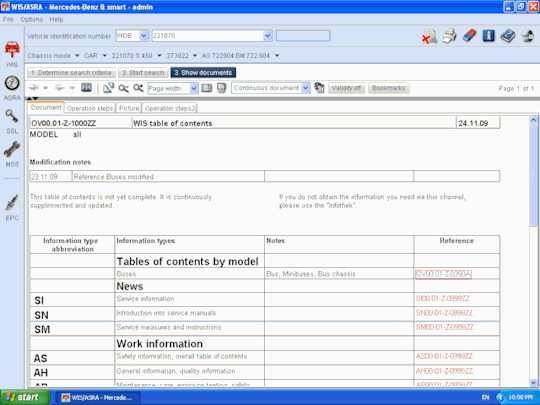This screenshot has height=405, width=540.
Task: Click the vertical scrollbar thumb
Action: (533, 175)
